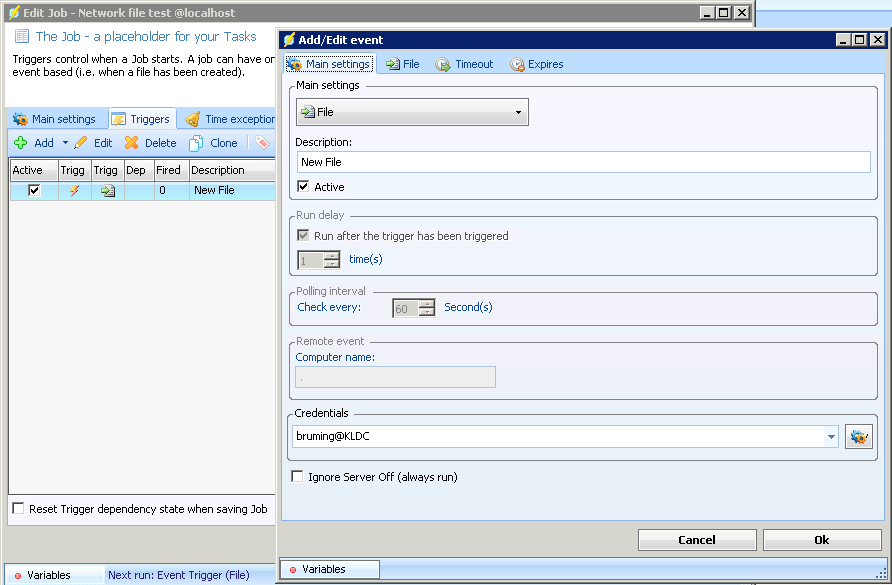Image resolution: width=892 pixels, height=585 pixels.
Task: Toggle Reset Trigger dependency state checkbox
Action: coord(18,509)
